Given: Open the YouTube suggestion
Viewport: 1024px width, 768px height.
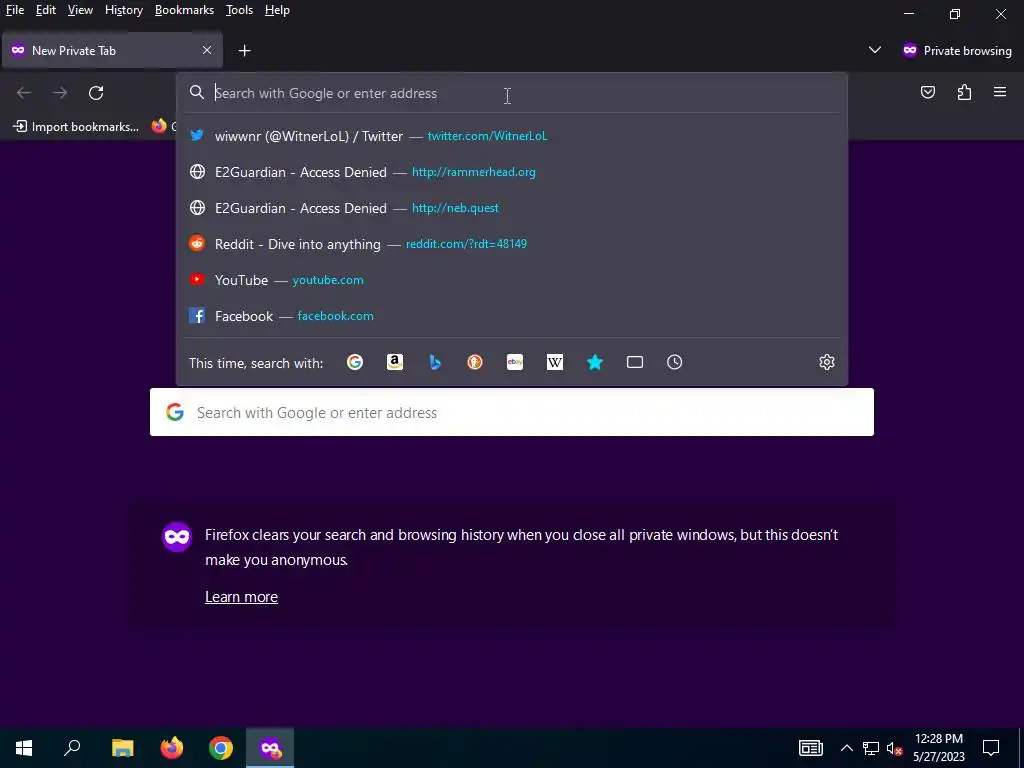Looking at the screenshot, I should tap(512, 280).
